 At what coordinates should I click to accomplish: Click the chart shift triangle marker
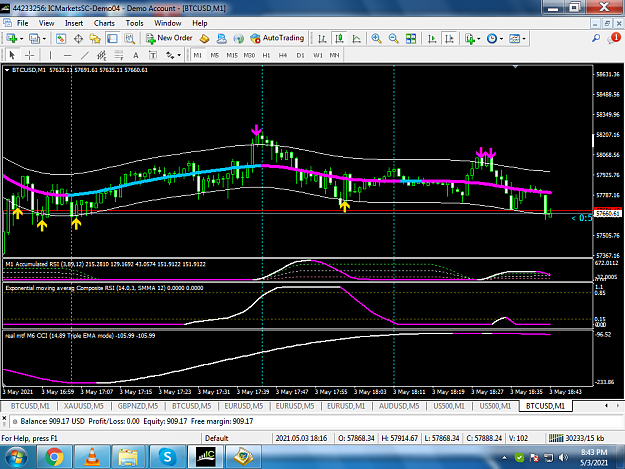(x=515, y=67)
